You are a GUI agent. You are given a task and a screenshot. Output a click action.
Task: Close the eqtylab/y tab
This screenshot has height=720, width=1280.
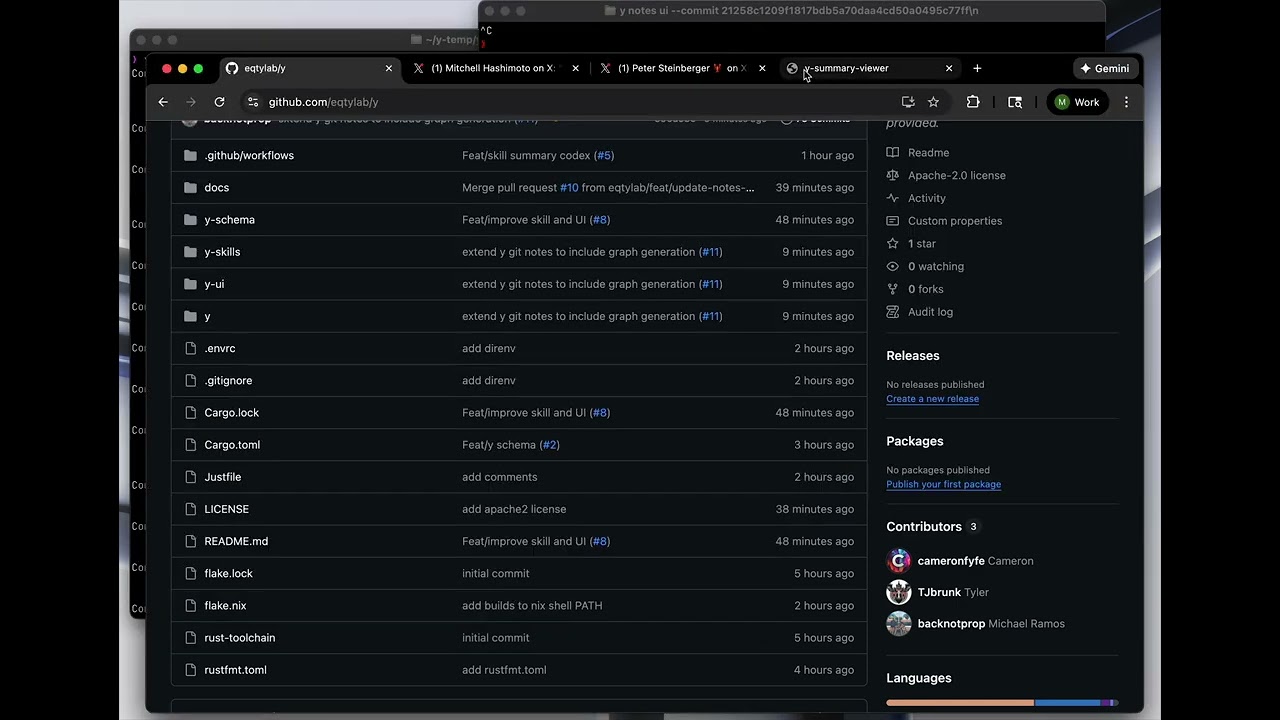(x=389, y=68)
